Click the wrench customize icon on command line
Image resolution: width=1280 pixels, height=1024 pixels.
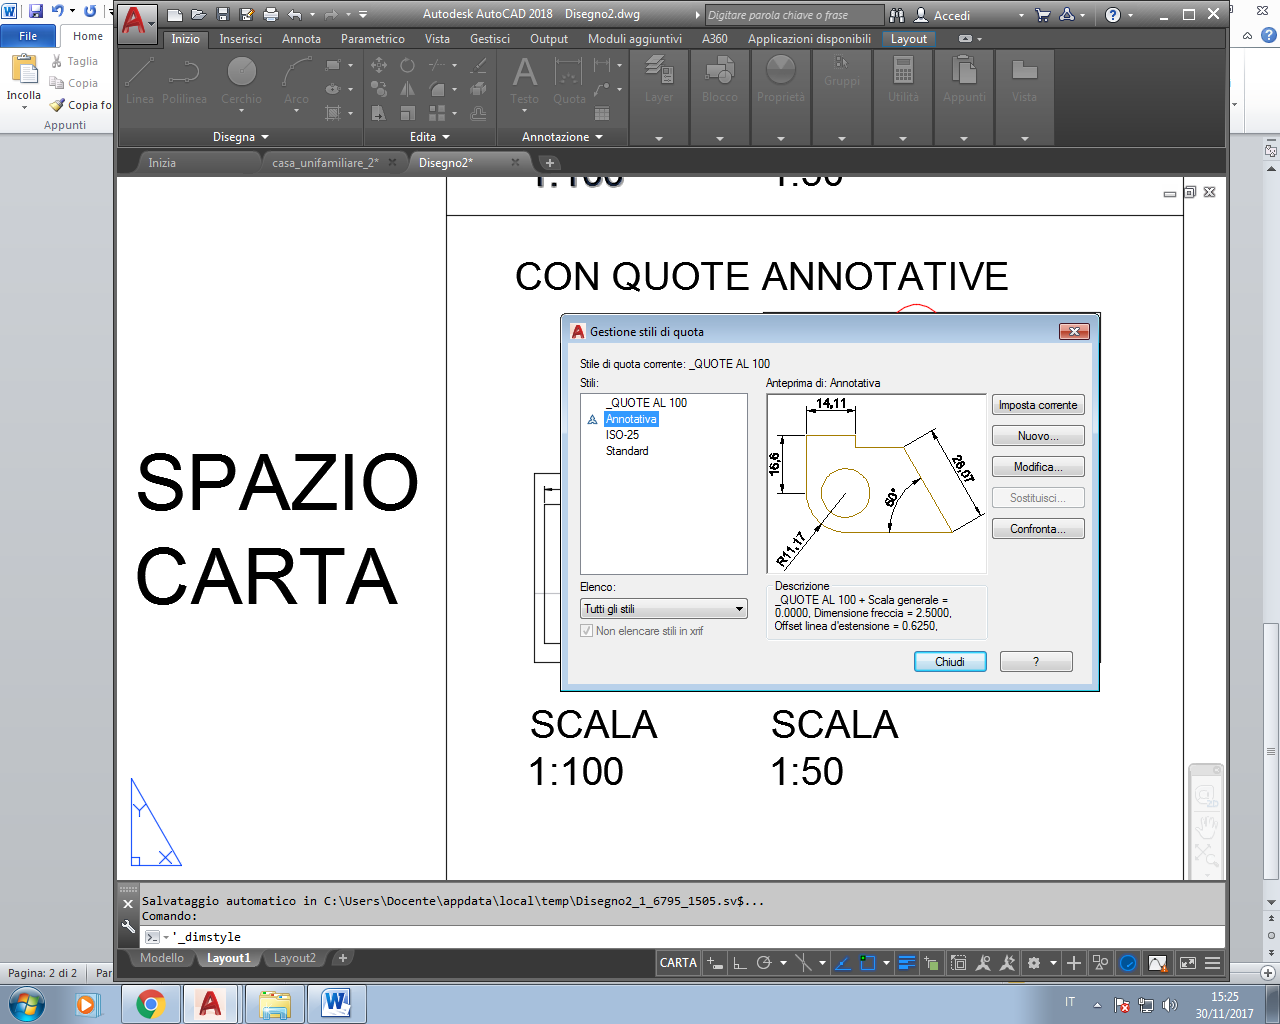point(128,927)
